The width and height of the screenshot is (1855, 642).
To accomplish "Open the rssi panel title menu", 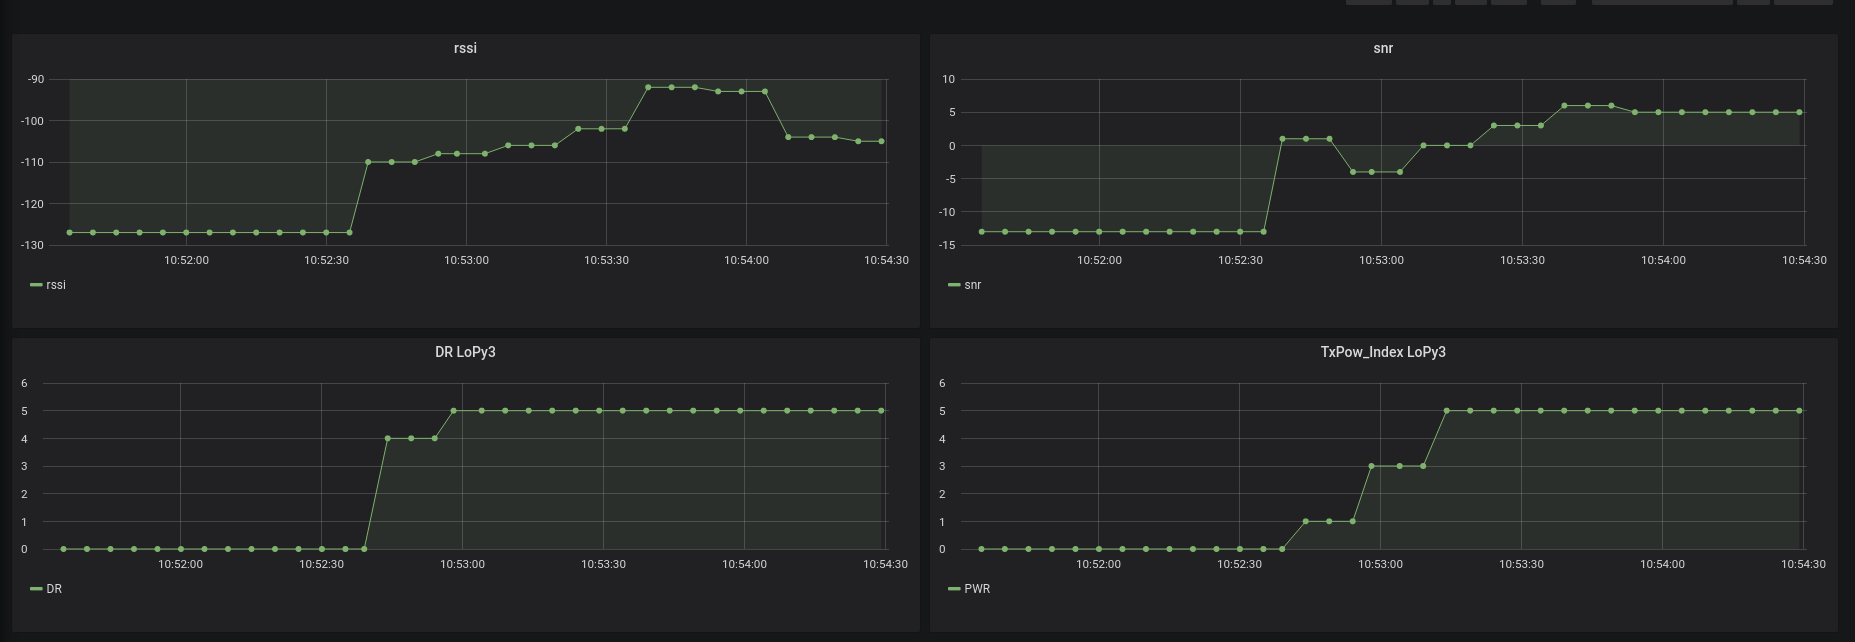I will tap(465, 48).
